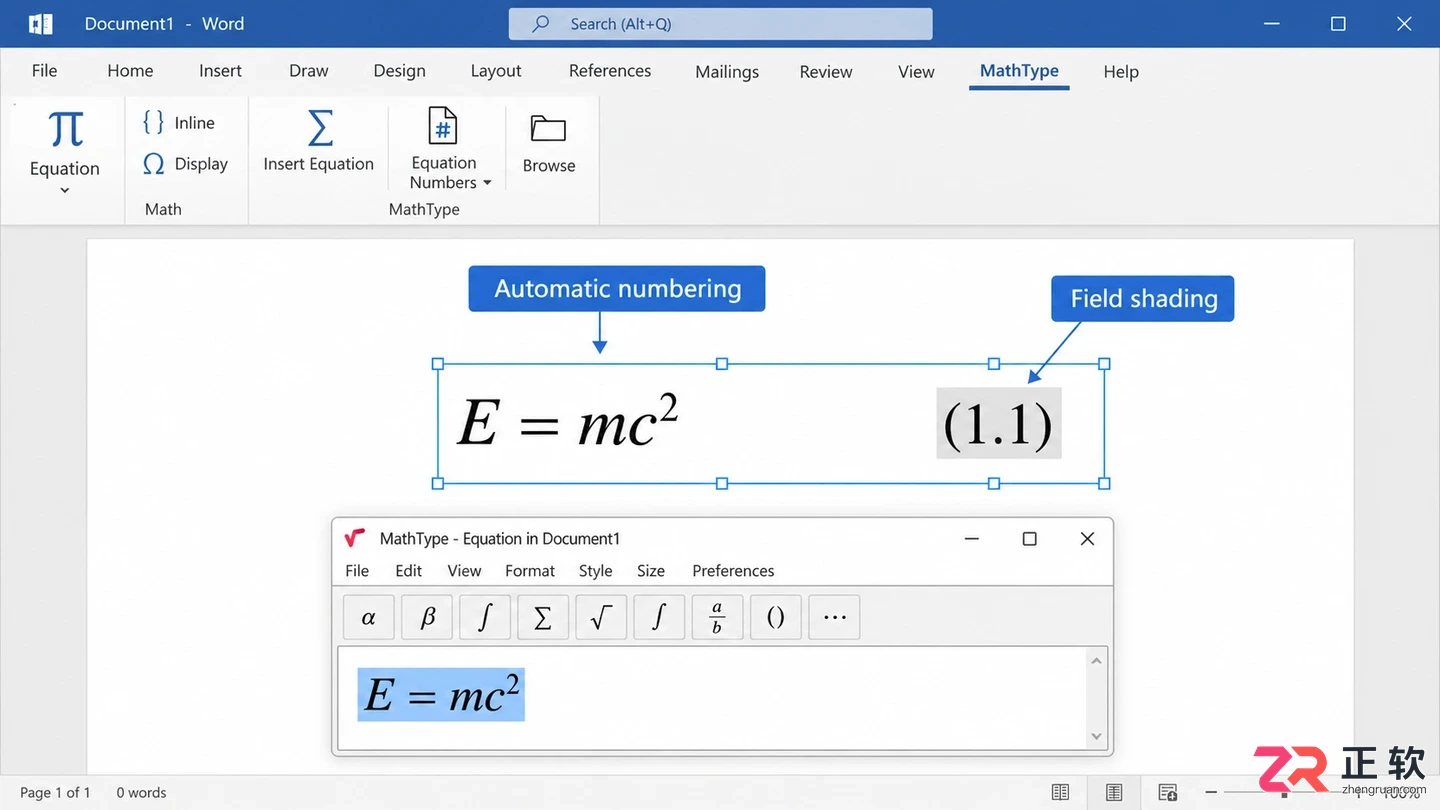The height and width of the screenshot is (810, 1440).
Task: Click the beta symbol palette button
Action: [x=427, y=618]
